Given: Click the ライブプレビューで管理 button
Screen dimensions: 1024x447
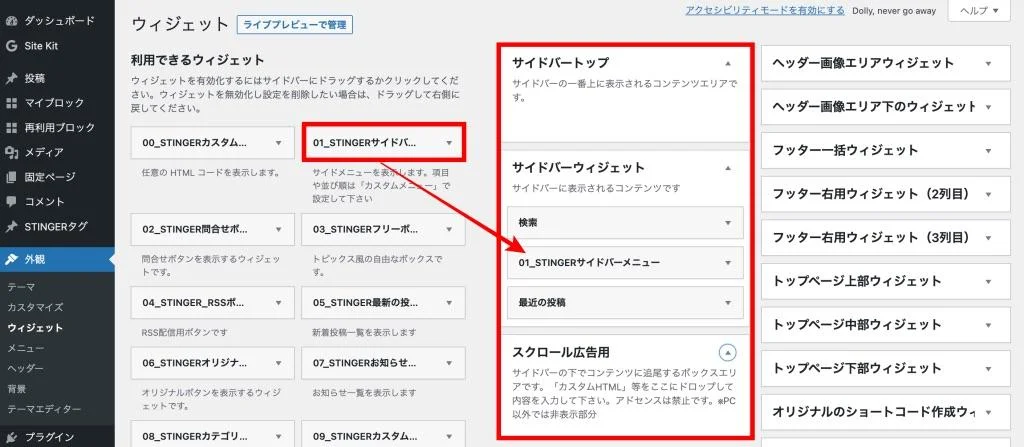Looking at the screenshot, I should click(295, 25).
